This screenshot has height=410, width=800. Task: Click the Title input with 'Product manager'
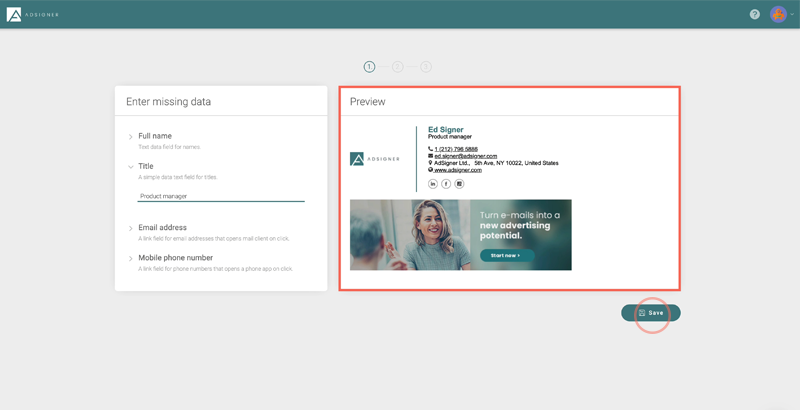pos(221,196)
